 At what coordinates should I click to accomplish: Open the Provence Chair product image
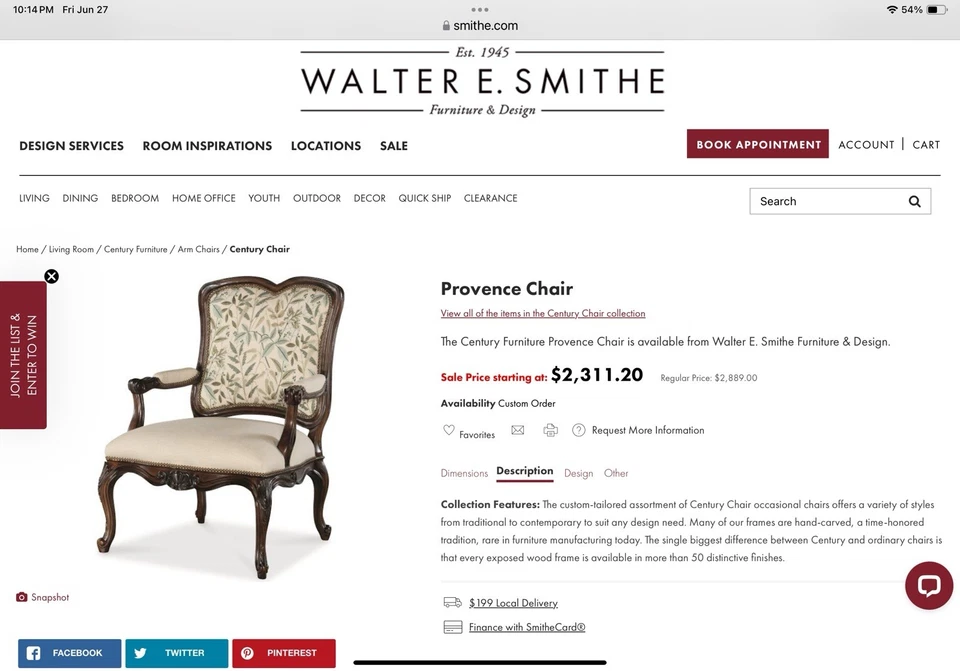[222, 427]
